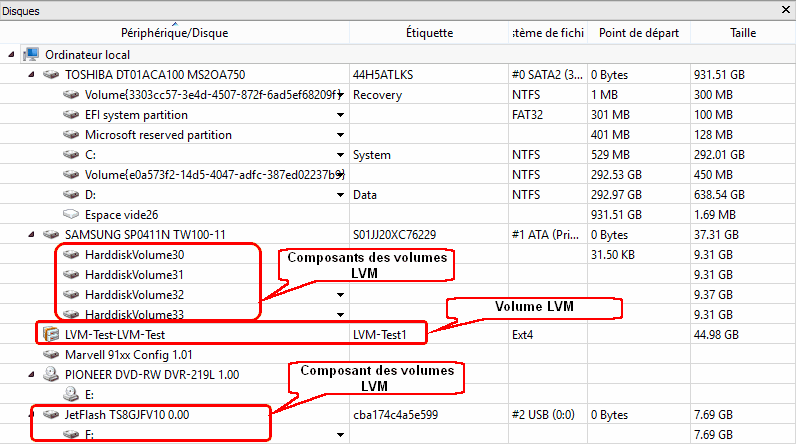Image resolution: width=796 pixels, height=444 pixels.
Task: Click the Étiquette column header
Action: [430, 33]
